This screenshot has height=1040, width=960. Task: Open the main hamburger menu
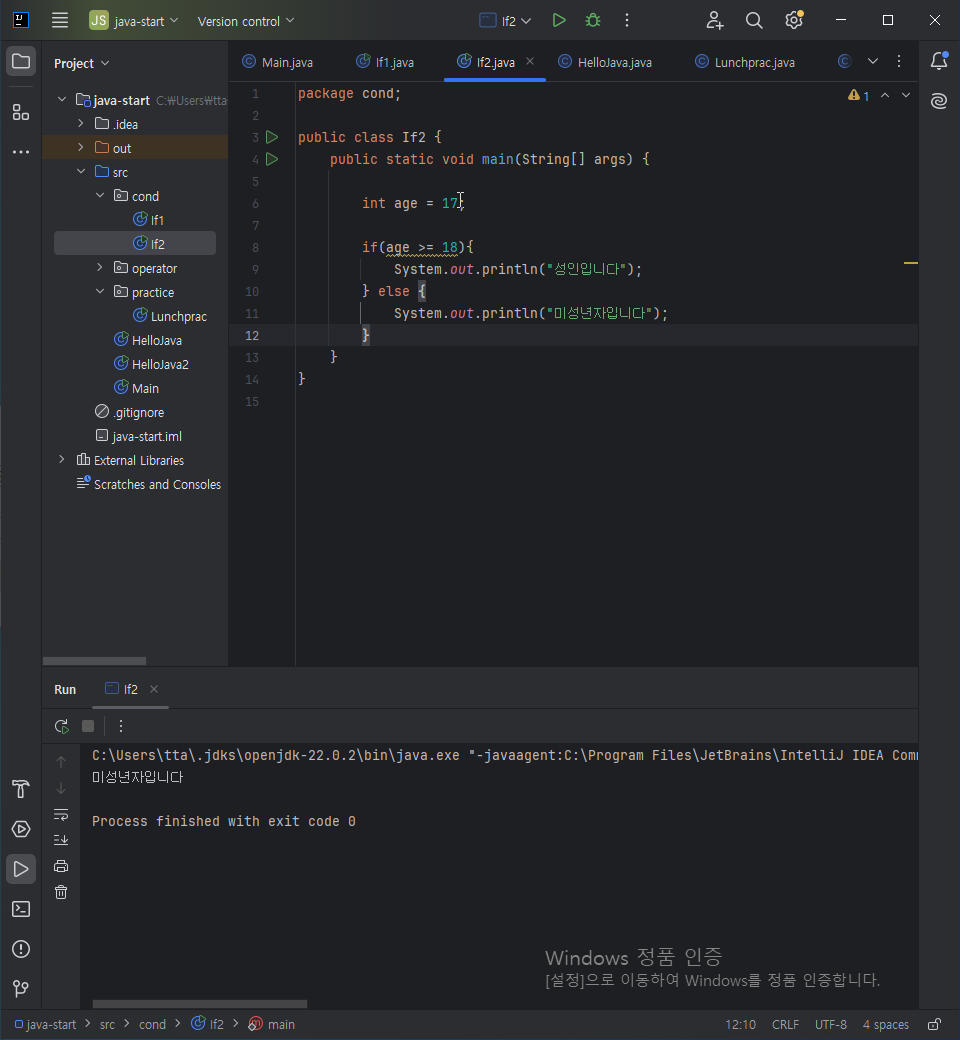tap(60, 21)
